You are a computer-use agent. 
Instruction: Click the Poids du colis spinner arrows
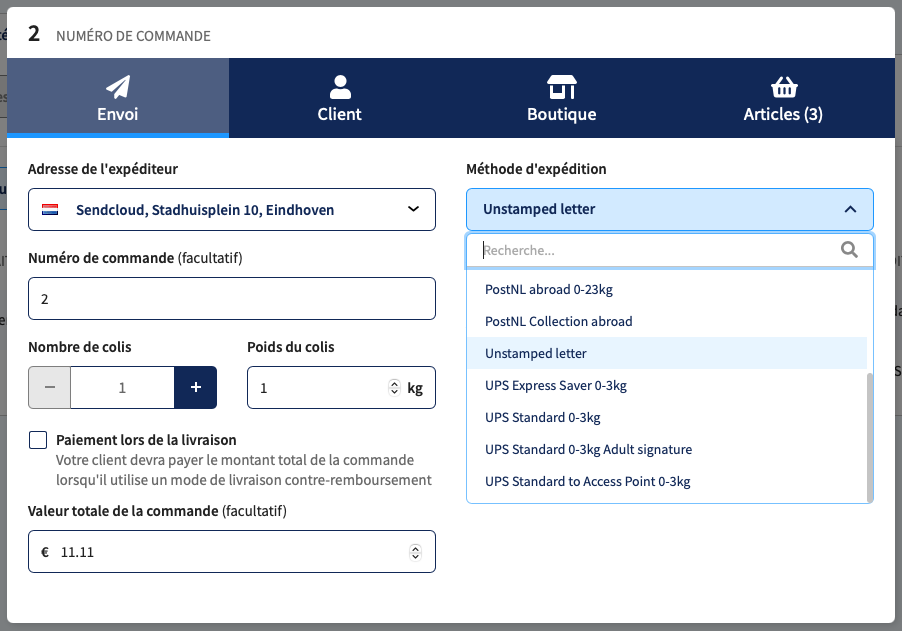pos(394,388)
